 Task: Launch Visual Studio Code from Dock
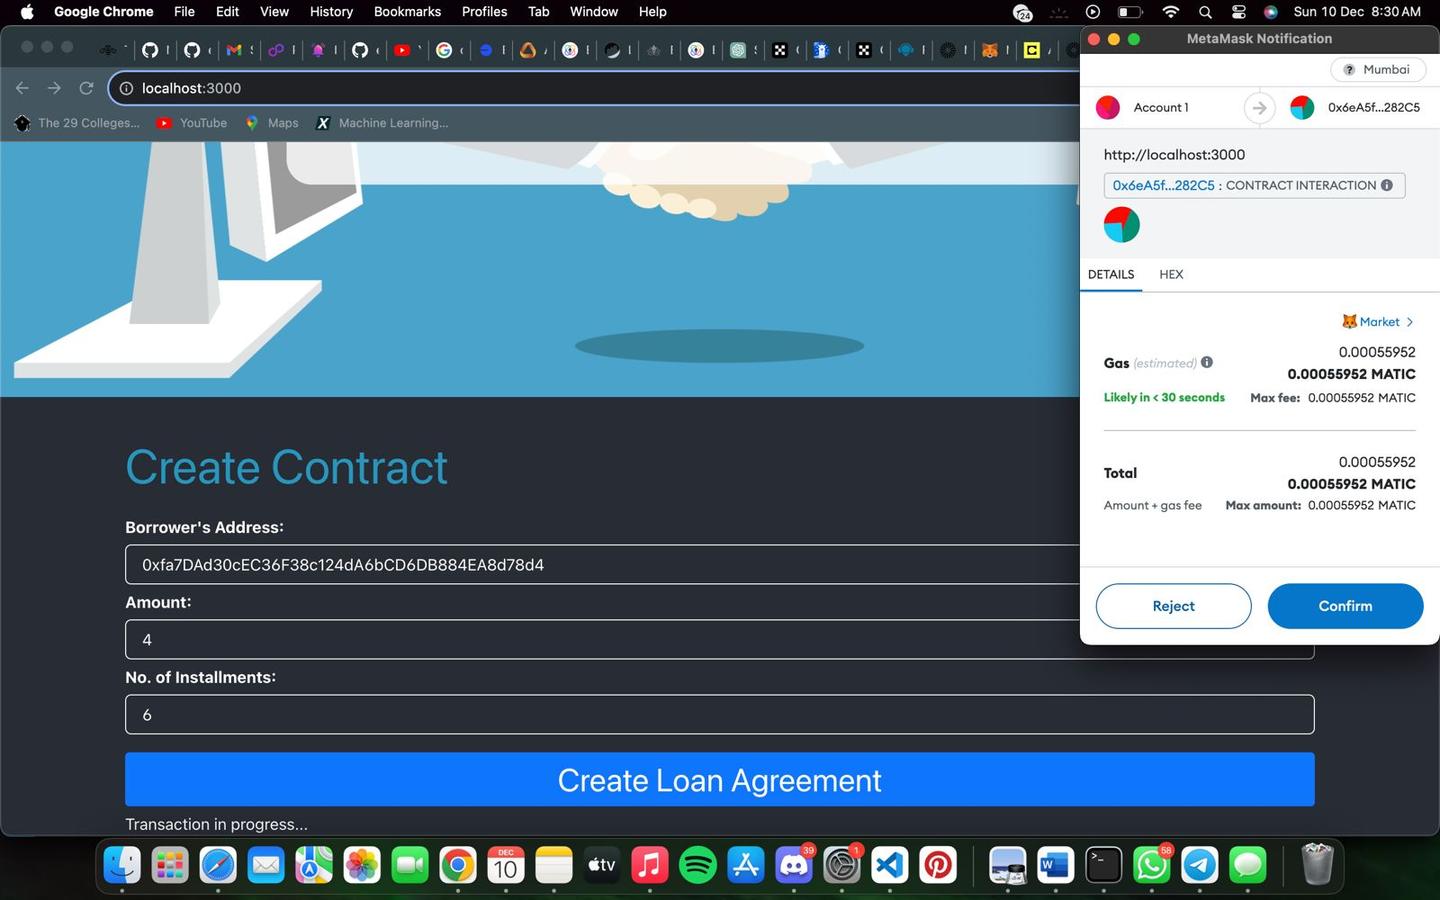coord(890,865)
